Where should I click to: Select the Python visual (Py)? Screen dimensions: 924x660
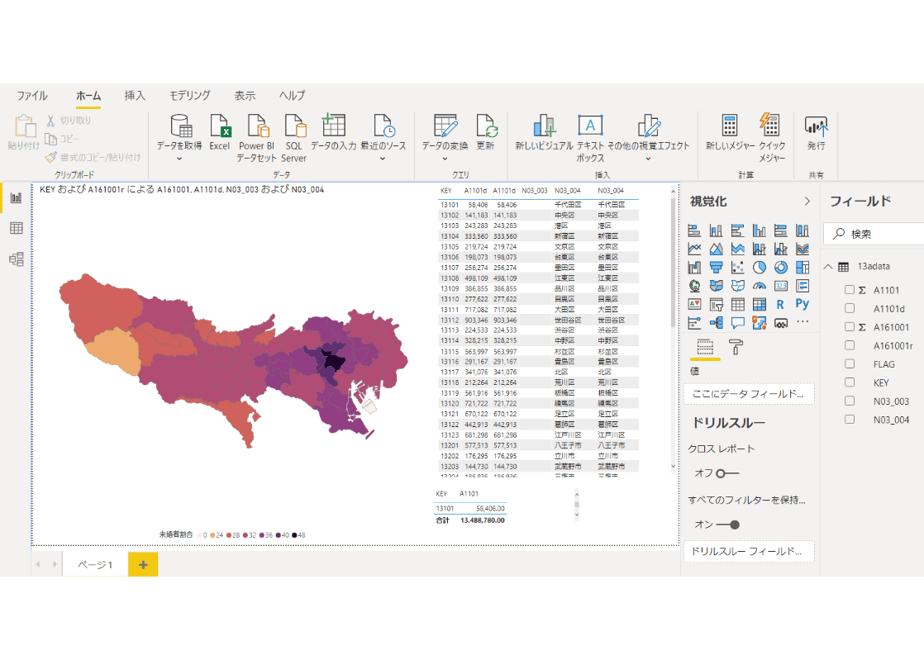coord(802,304)
